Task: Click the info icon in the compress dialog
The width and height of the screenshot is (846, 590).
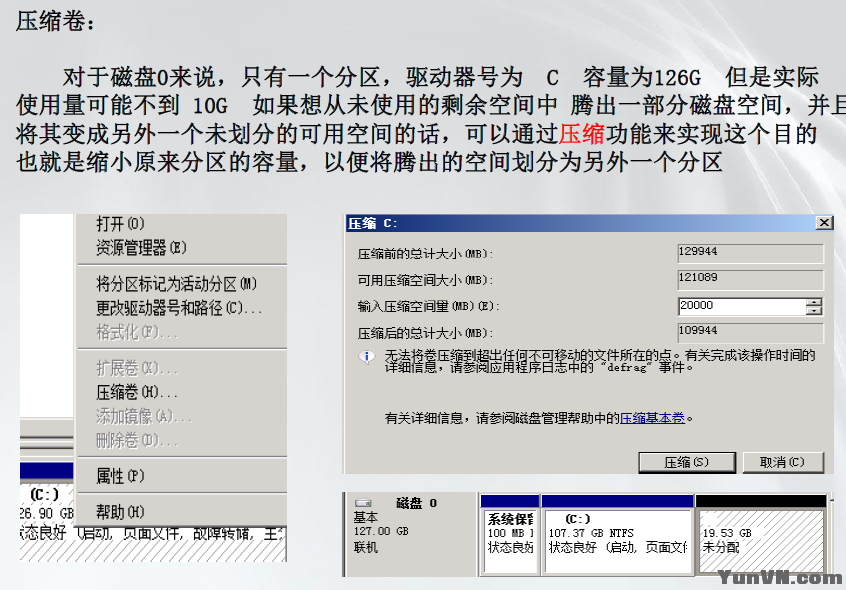Action: [366, 357]
